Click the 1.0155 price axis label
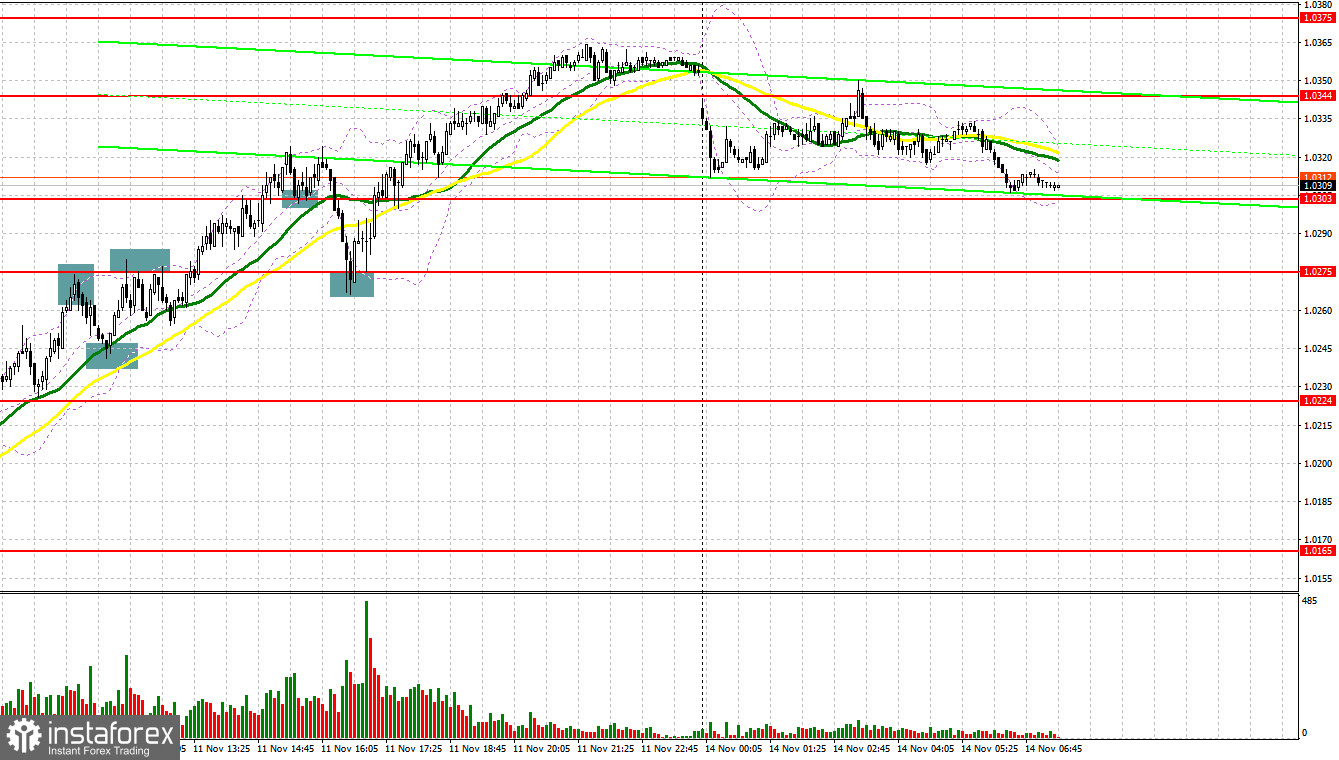The width and height of the screenshot is (1339, 760). point(1316,579)
